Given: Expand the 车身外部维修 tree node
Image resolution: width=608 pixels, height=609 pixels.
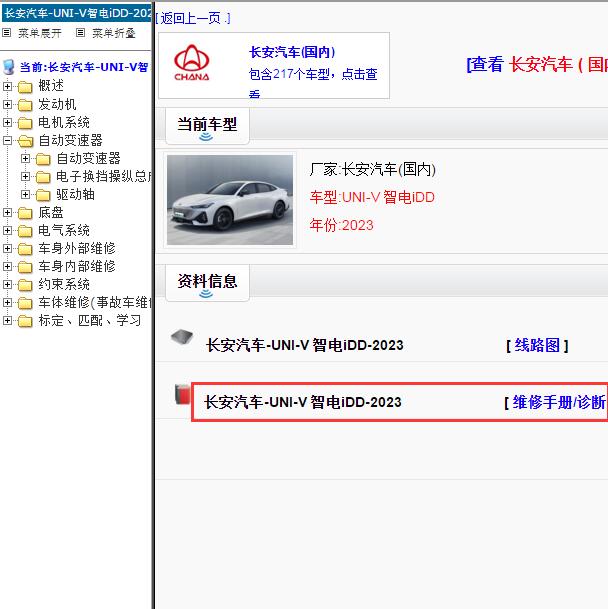Looking at the screenshot, I should click(x=7, y=248).
